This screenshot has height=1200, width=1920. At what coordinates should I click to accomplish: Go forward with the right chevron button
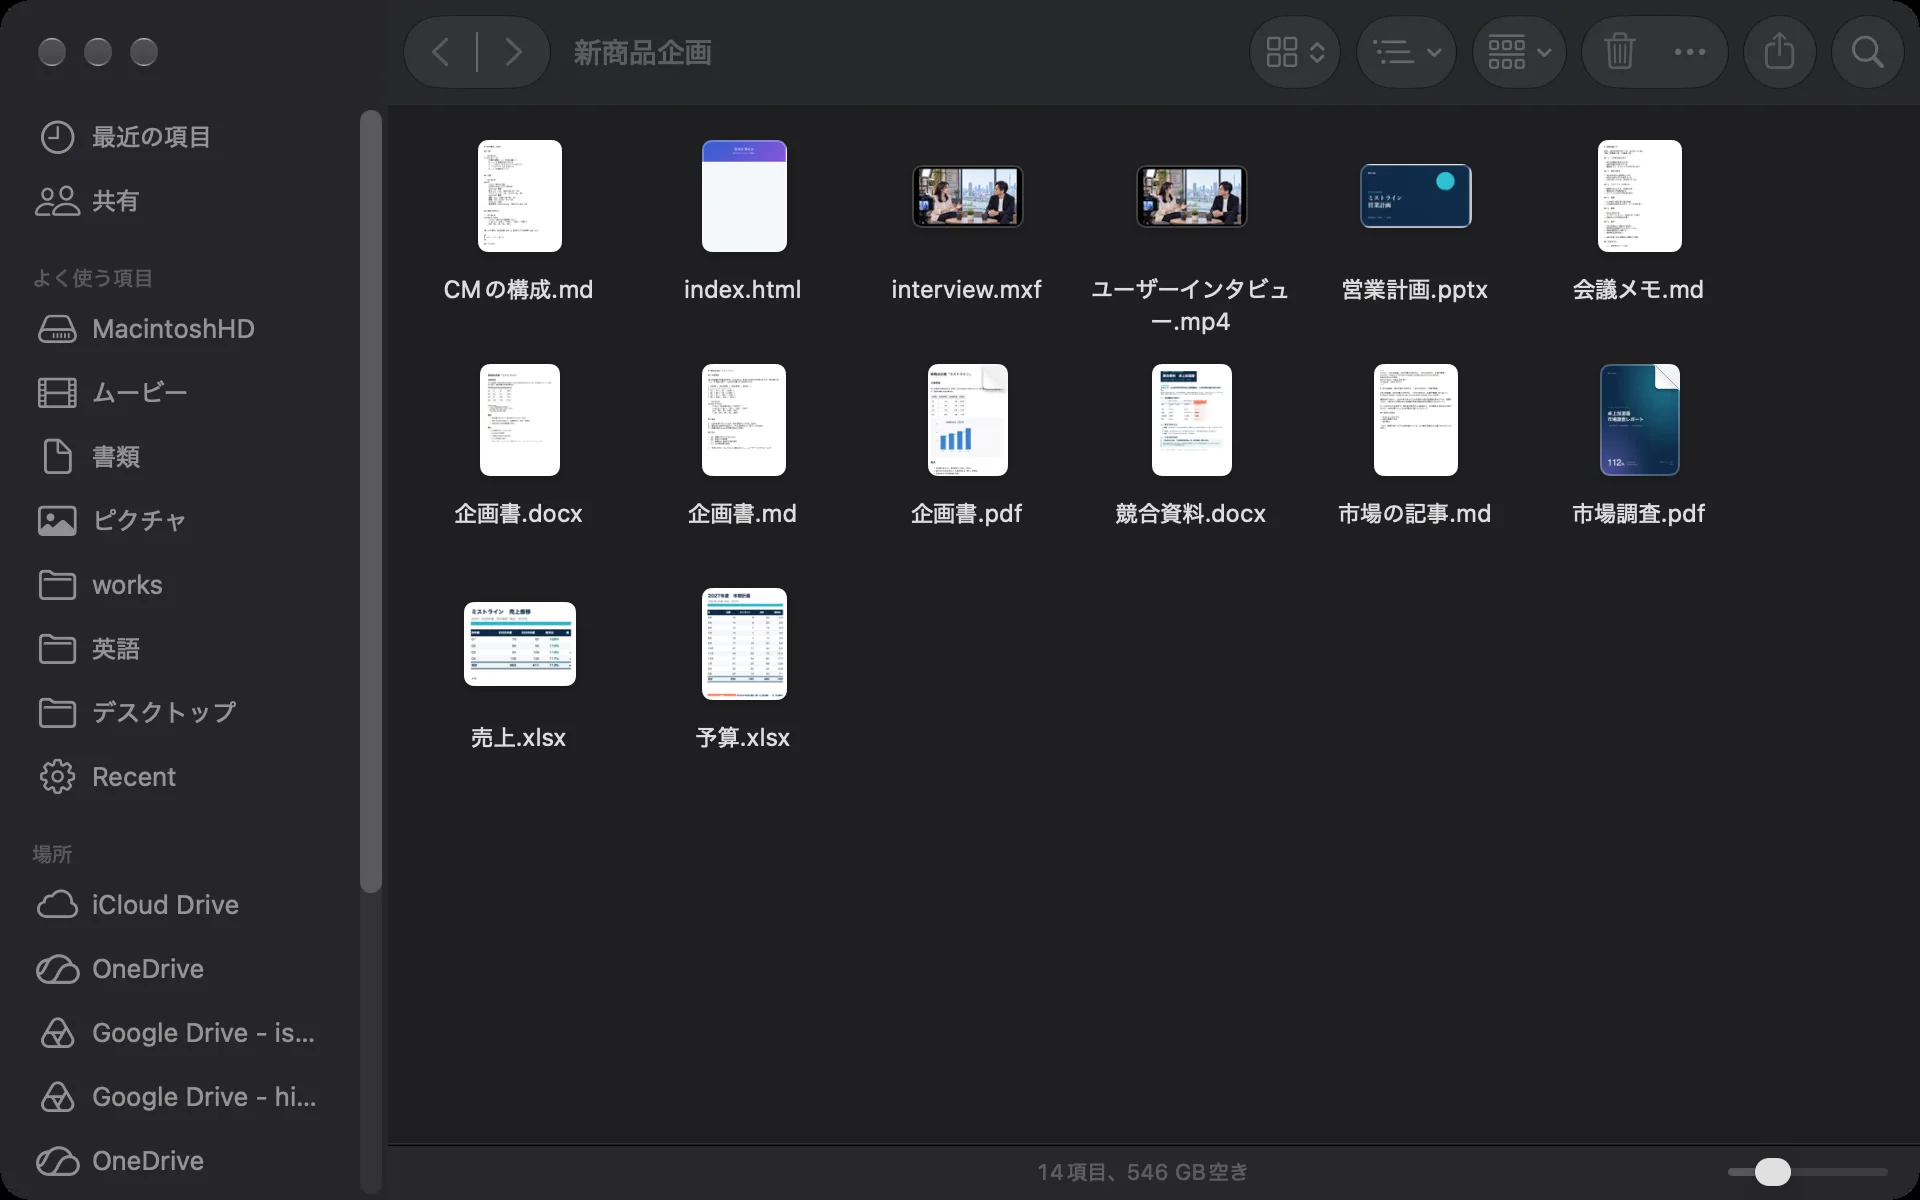pos(513,52)
